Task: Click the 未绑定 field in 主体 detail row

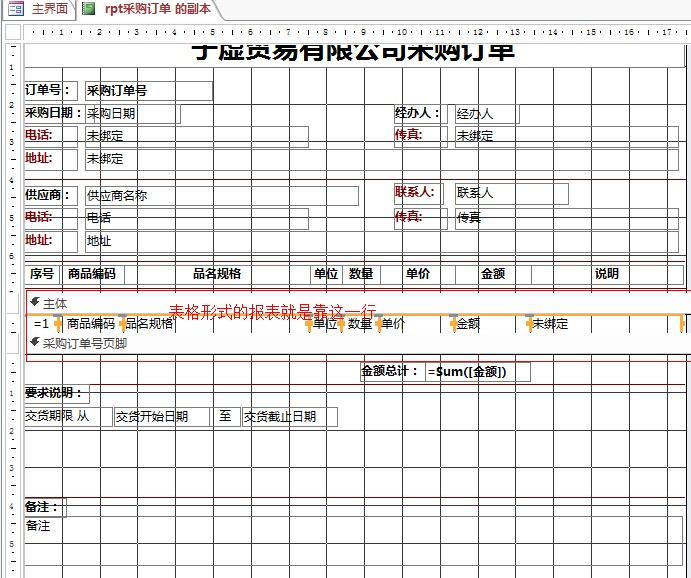Action: (605, 324)
